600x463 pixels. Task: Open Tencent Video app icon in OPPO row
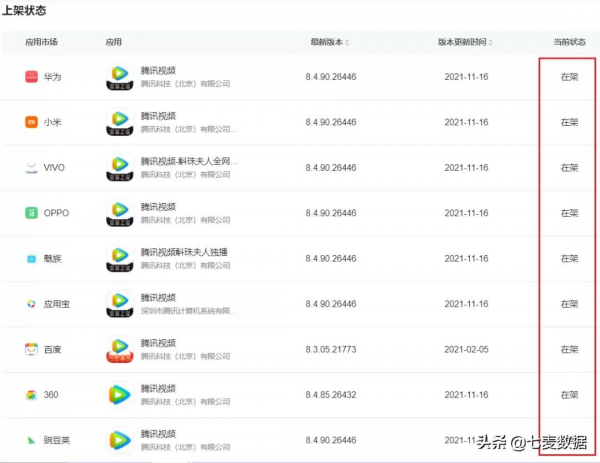120,213
